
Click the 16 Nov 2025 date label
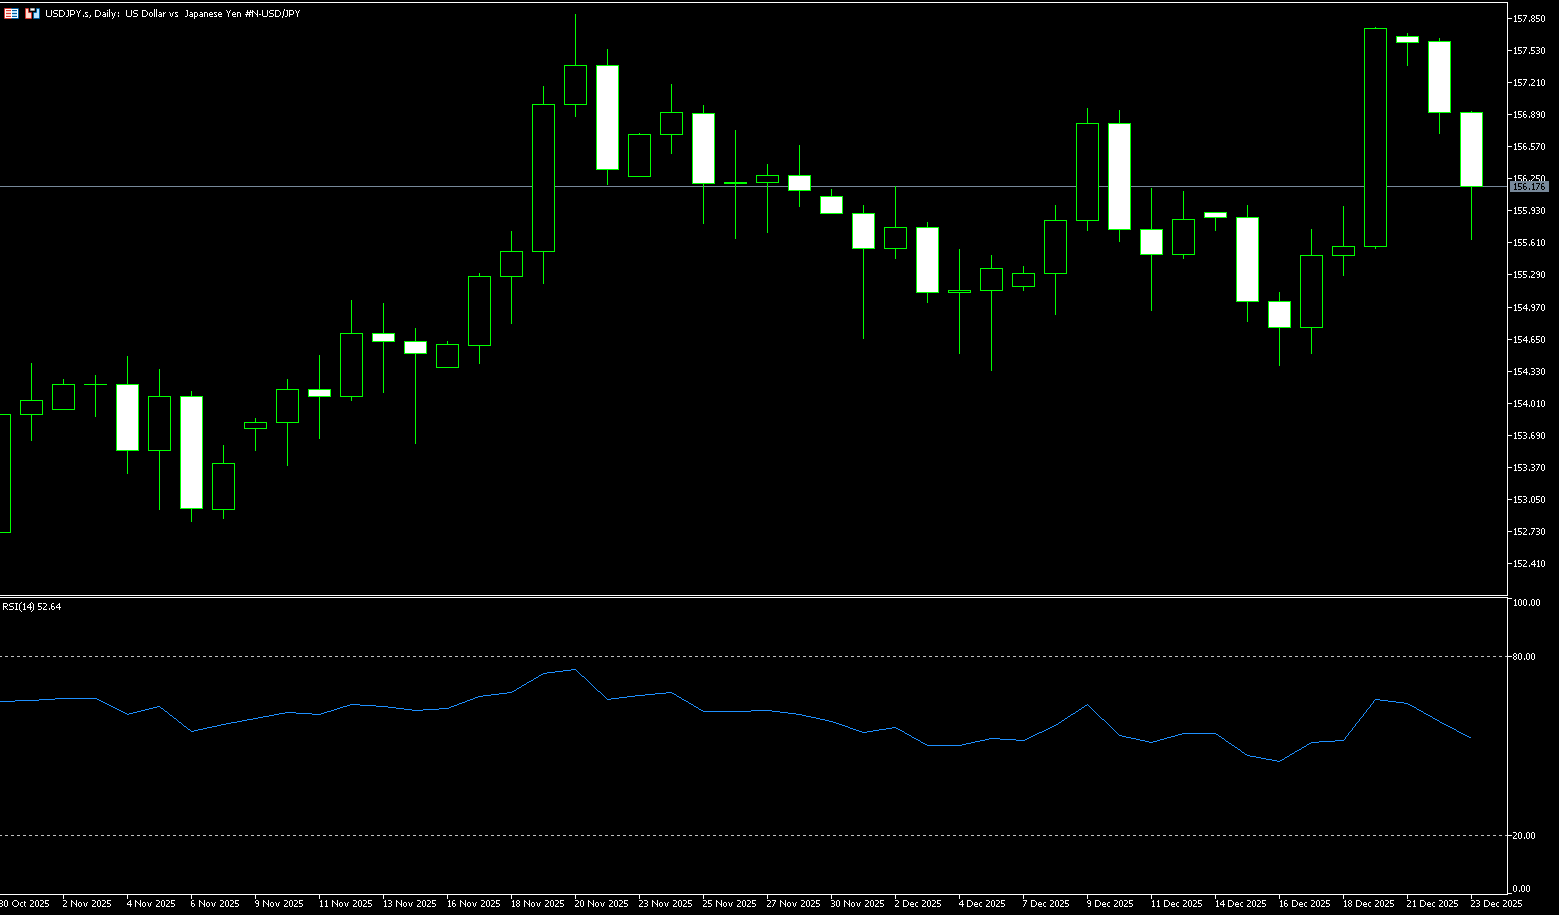point(473,904)
